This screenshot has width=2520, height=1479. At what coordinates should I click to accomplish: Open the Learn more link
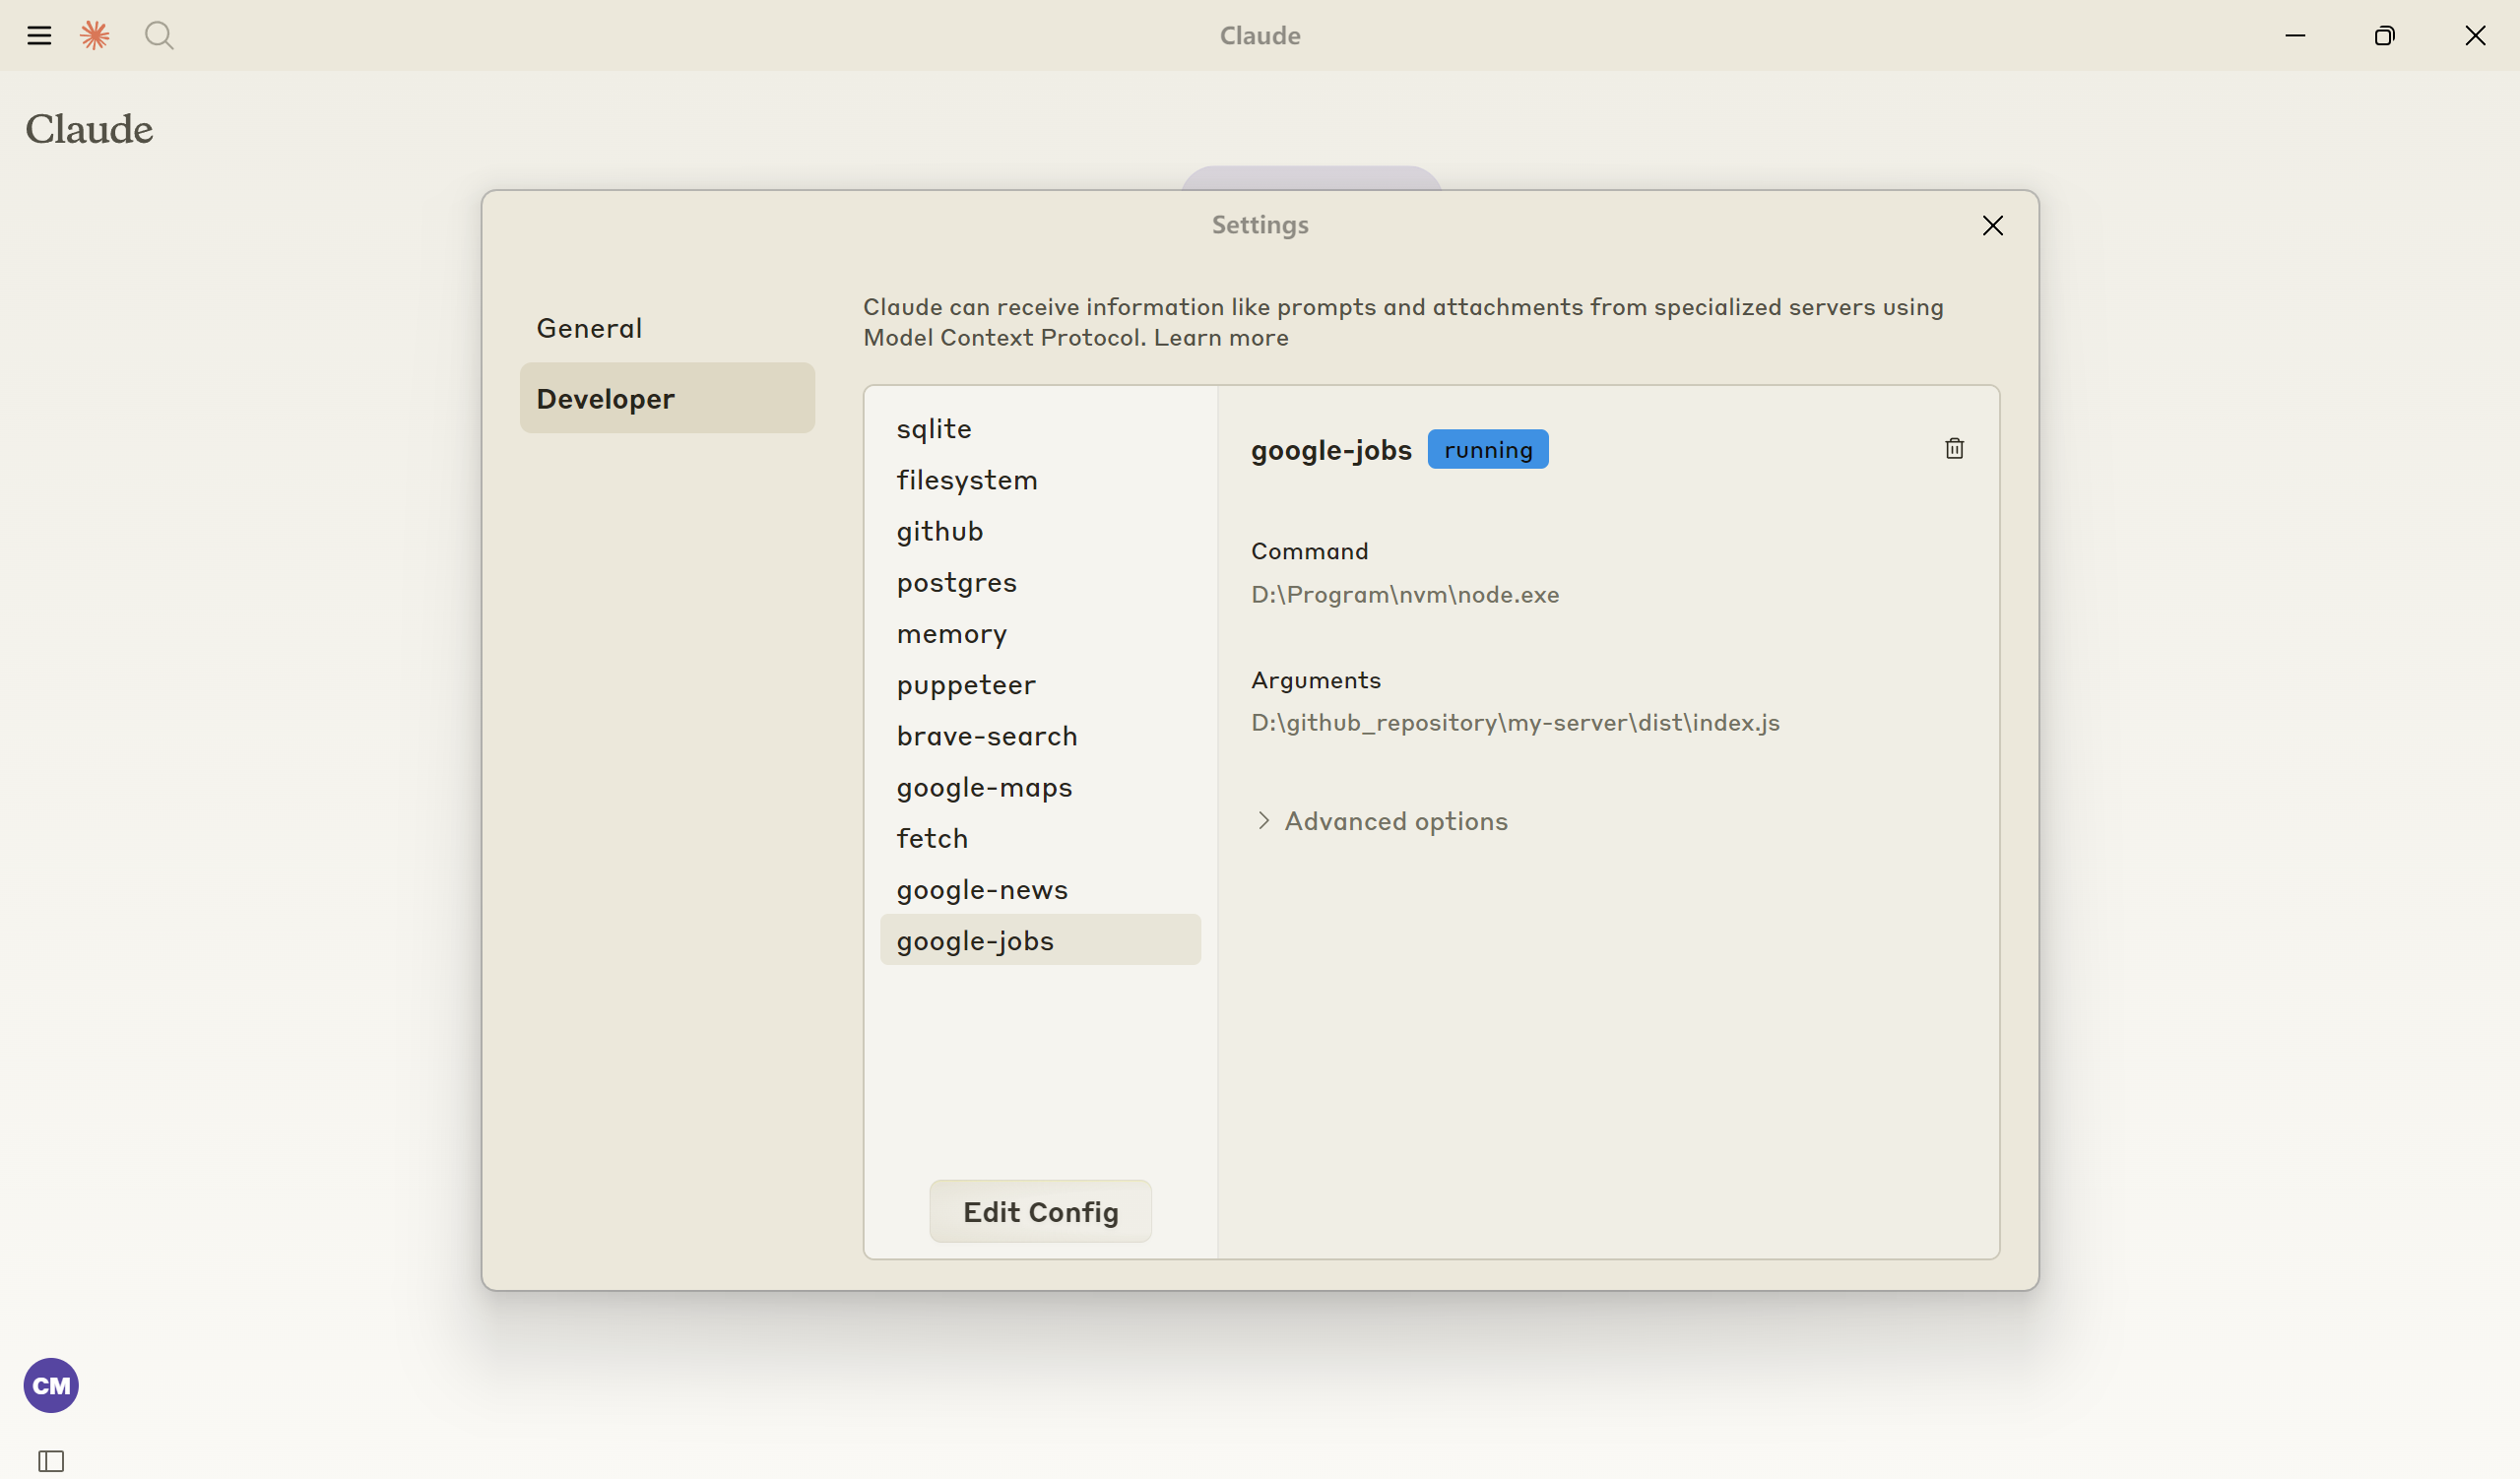(x=1221, y=338)
